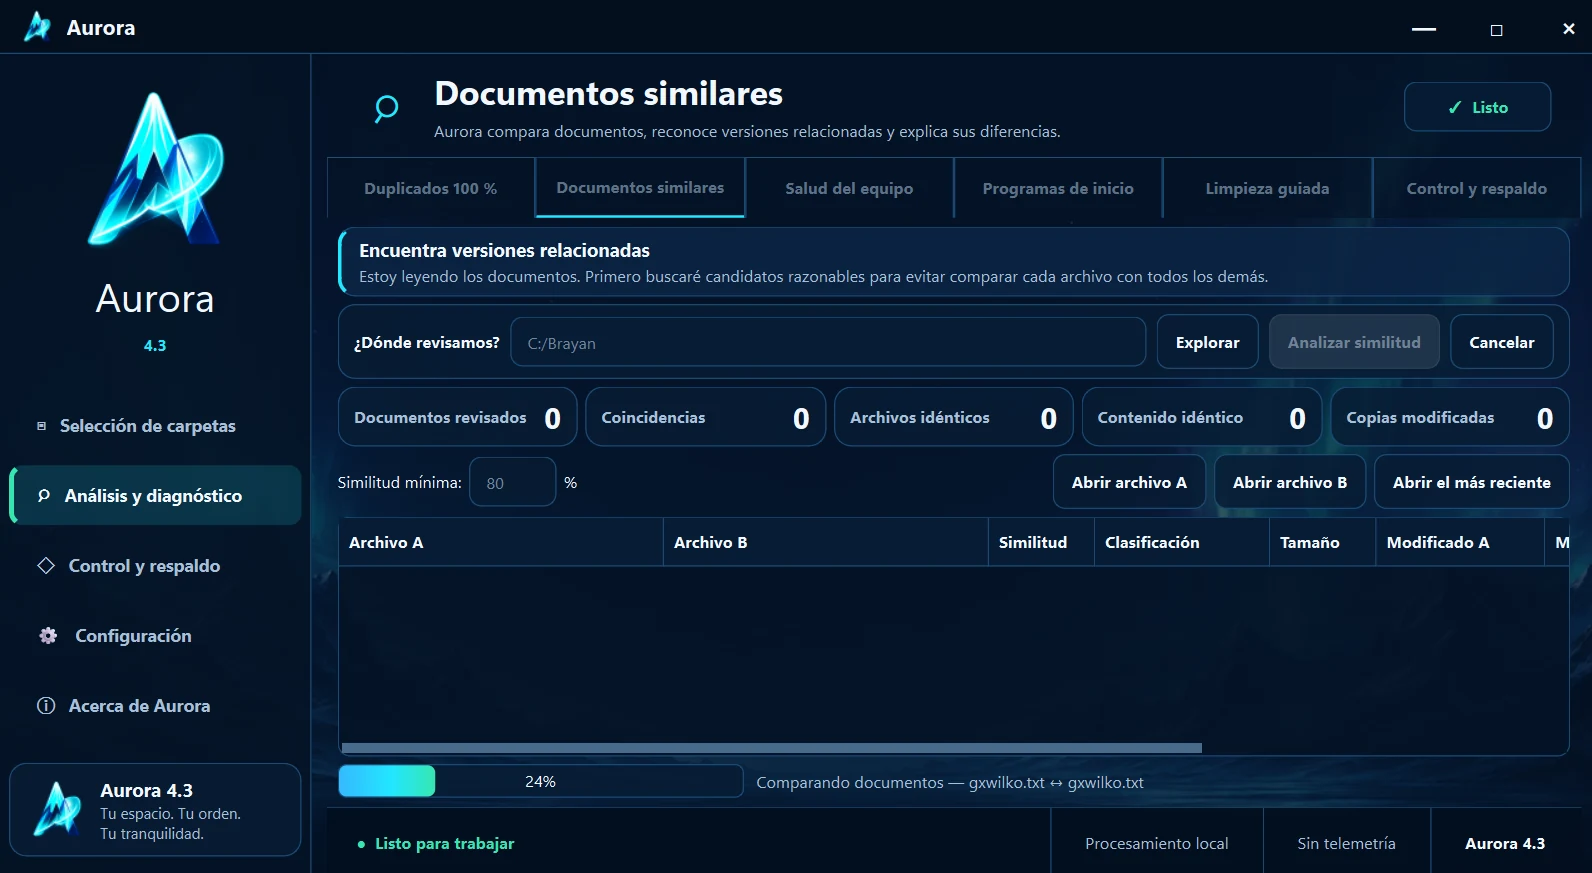Minimize the Aurora window
The height and width of the screenshot is (873, 1592).
[x=1424, y=29]
